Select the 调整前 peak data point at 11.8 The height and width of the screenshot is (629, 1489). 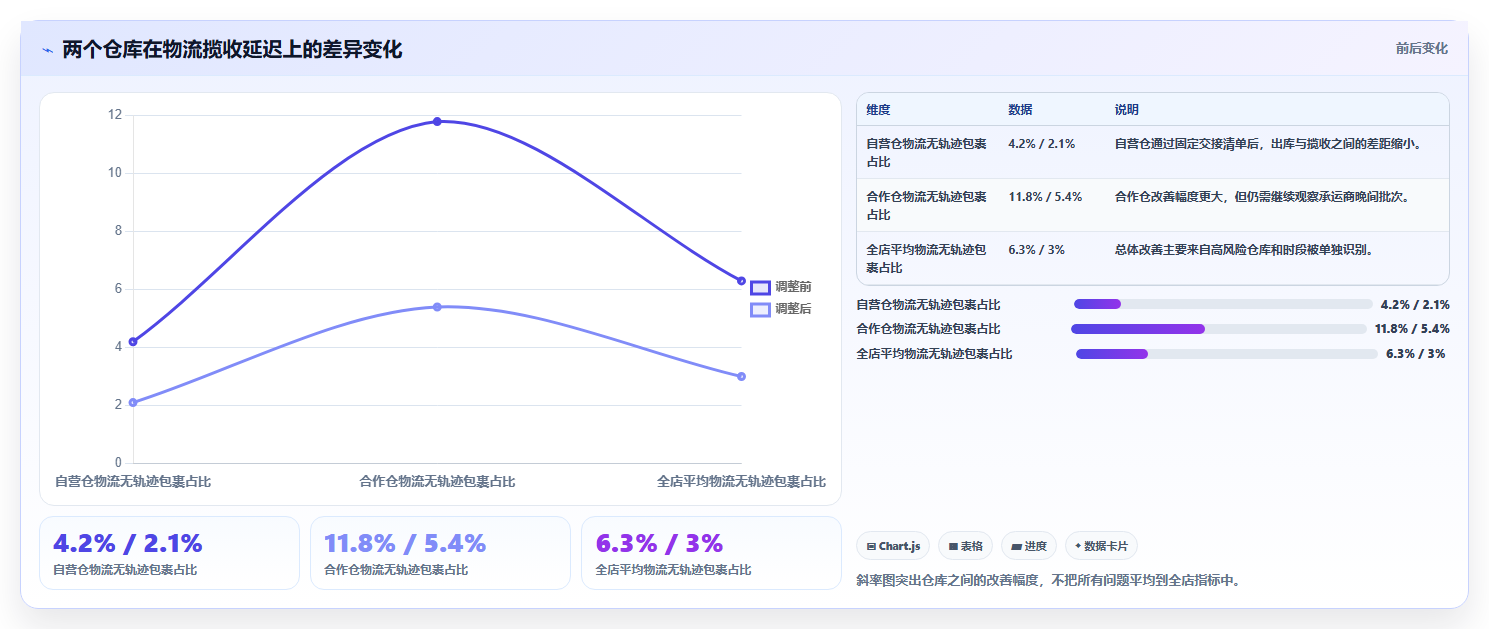click(437, 122)
